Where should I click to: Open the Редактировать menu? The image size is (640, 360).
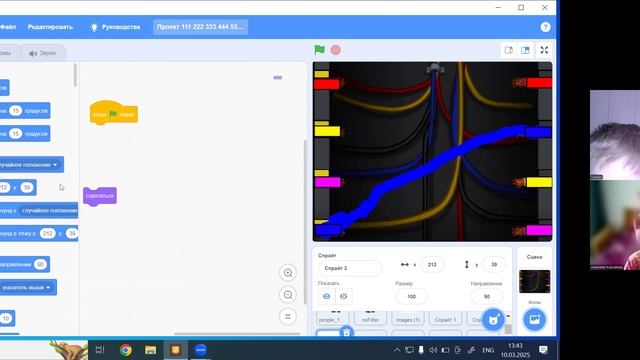click(50, 27)
